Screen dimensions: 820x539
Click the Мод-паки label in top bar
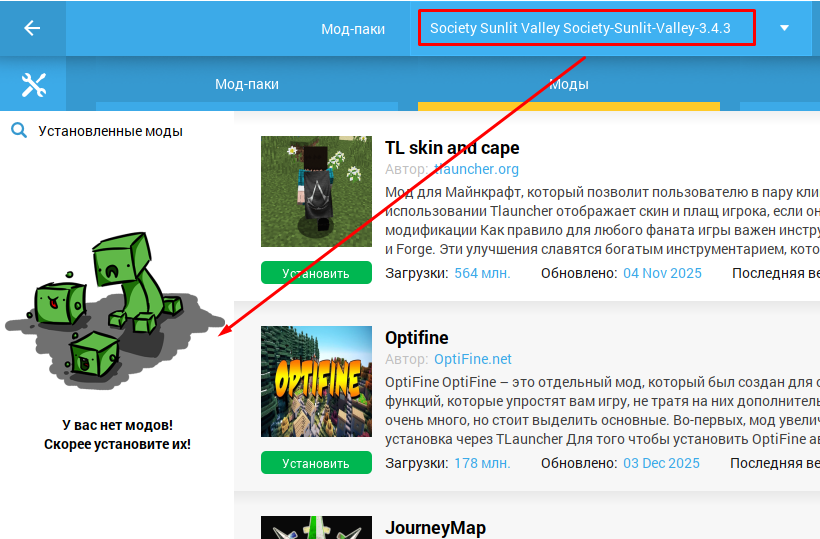353,29
